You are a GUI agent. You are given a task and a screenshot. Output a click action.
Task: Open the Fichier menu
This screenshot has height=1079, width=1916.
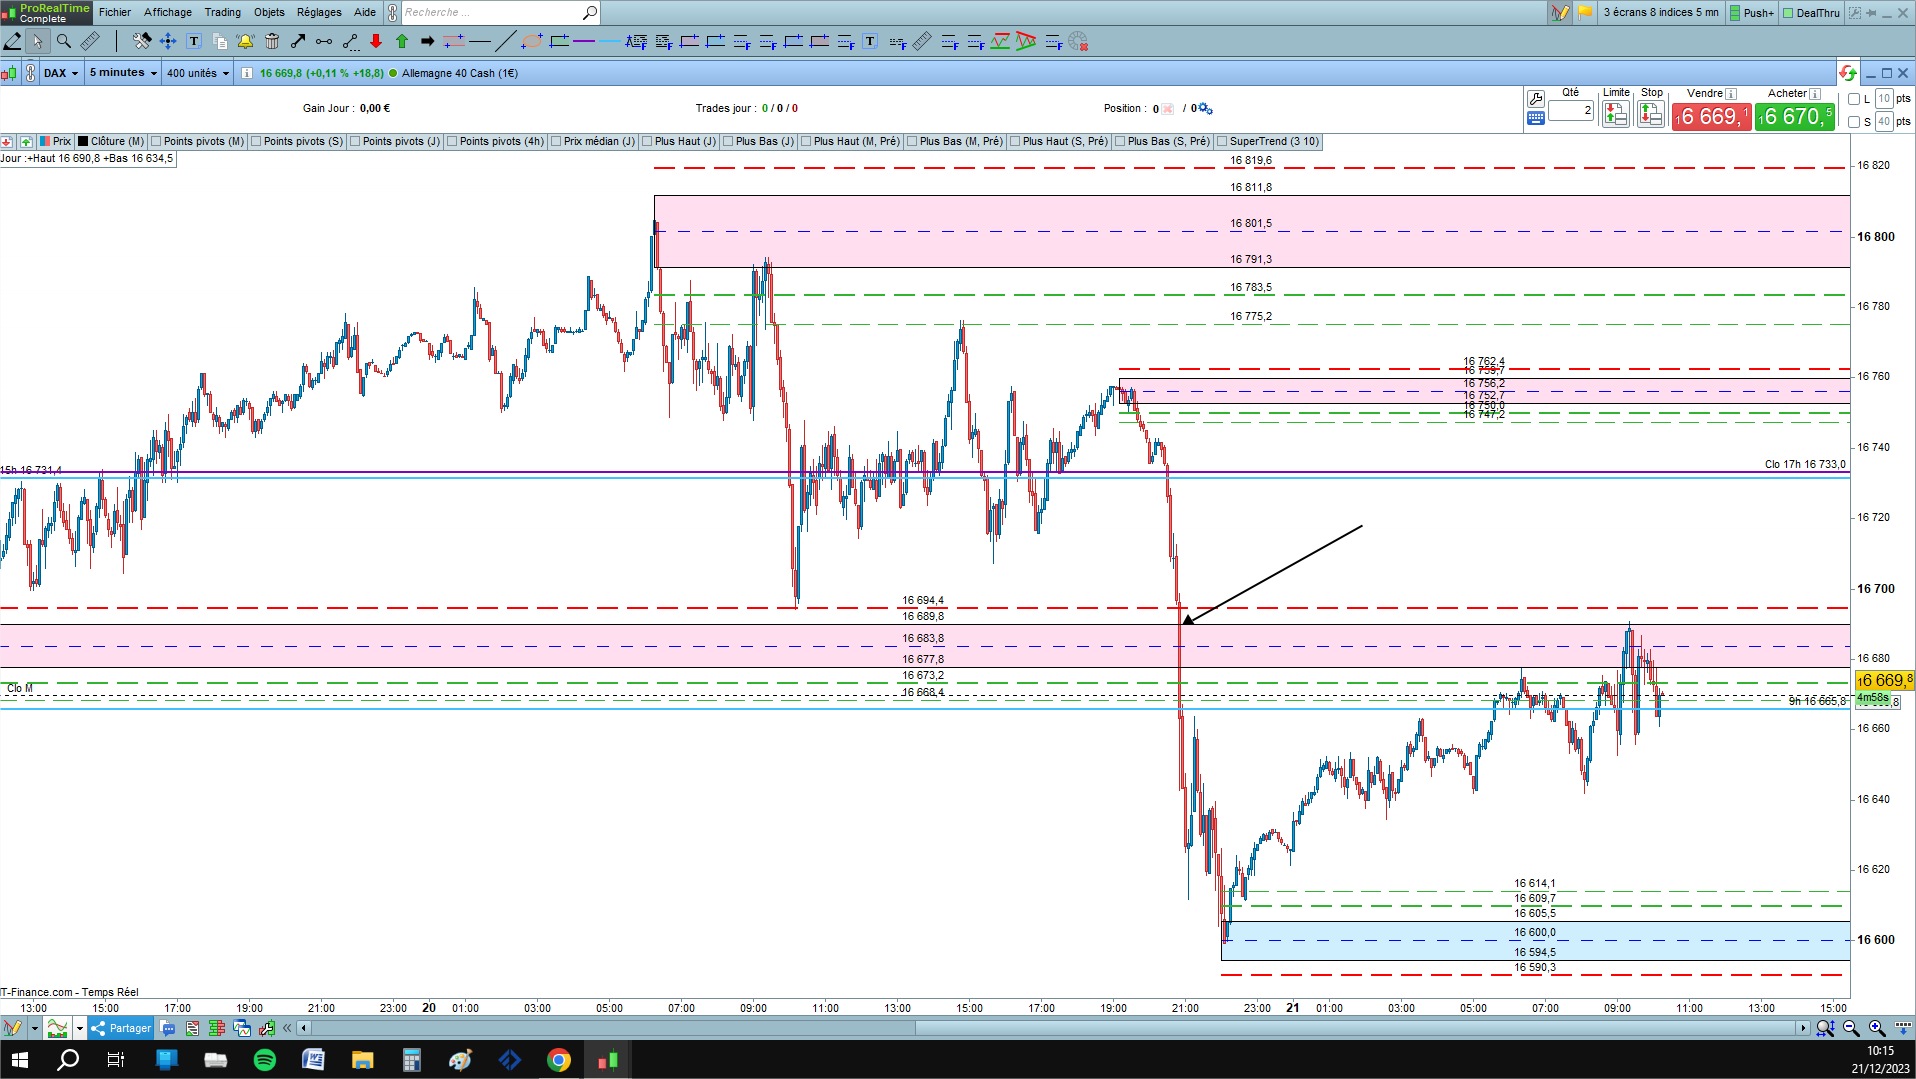click(115, 12)
